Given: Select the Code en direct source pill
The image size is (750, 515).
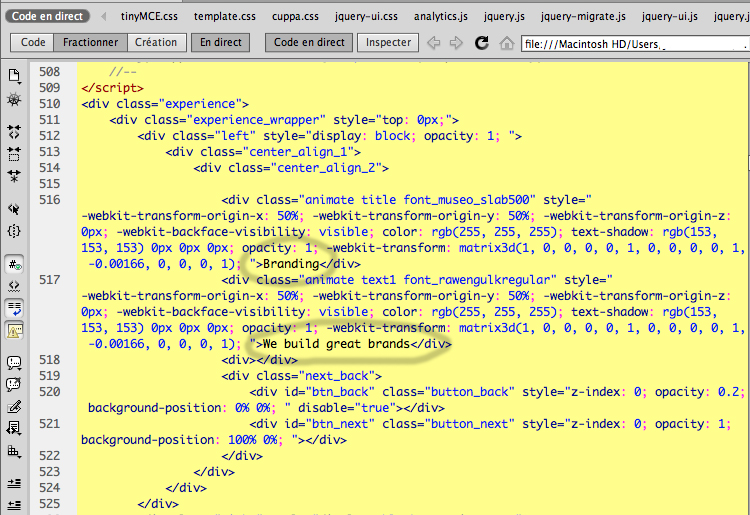Looking at the screenshot, I should (47, 16).
